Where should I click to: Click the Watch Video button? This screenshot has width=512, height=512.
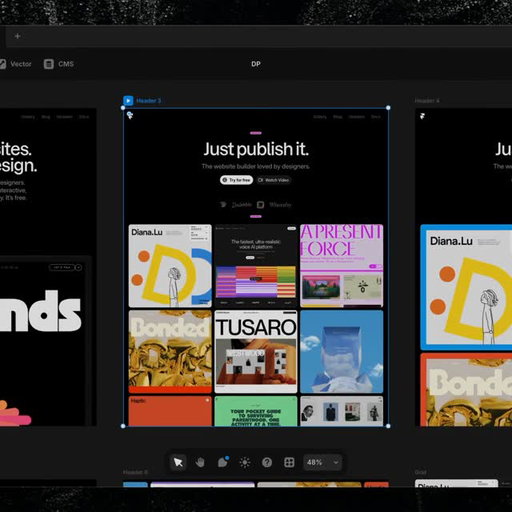(x=273, y=180)
